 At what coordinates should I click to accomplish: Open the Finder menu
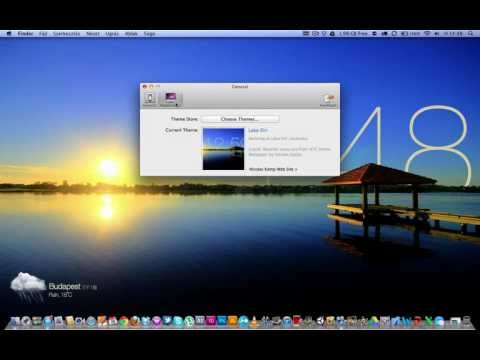click(x=25, y=34)
